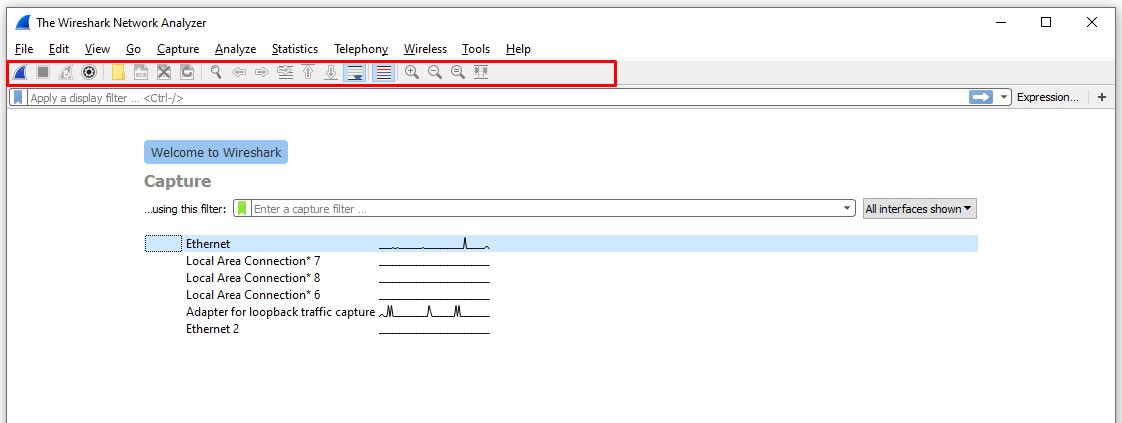Open the File menu
Screen dimensions: 1122x423
[24, 49]
